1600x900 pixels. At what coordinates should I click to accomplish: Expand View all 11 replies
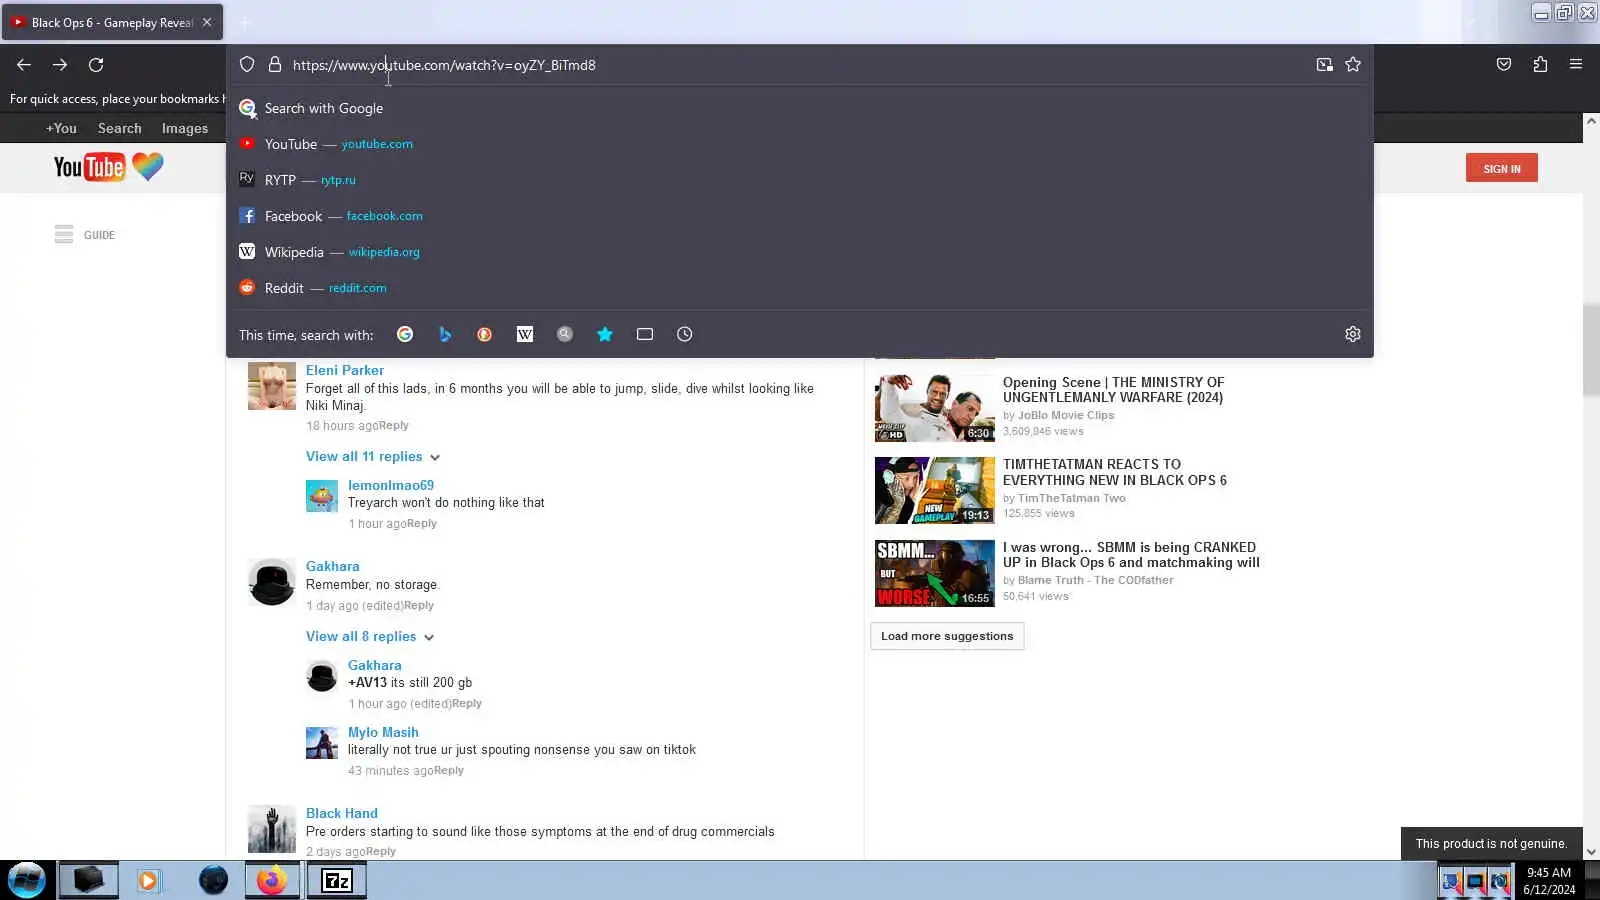point(373,457)
